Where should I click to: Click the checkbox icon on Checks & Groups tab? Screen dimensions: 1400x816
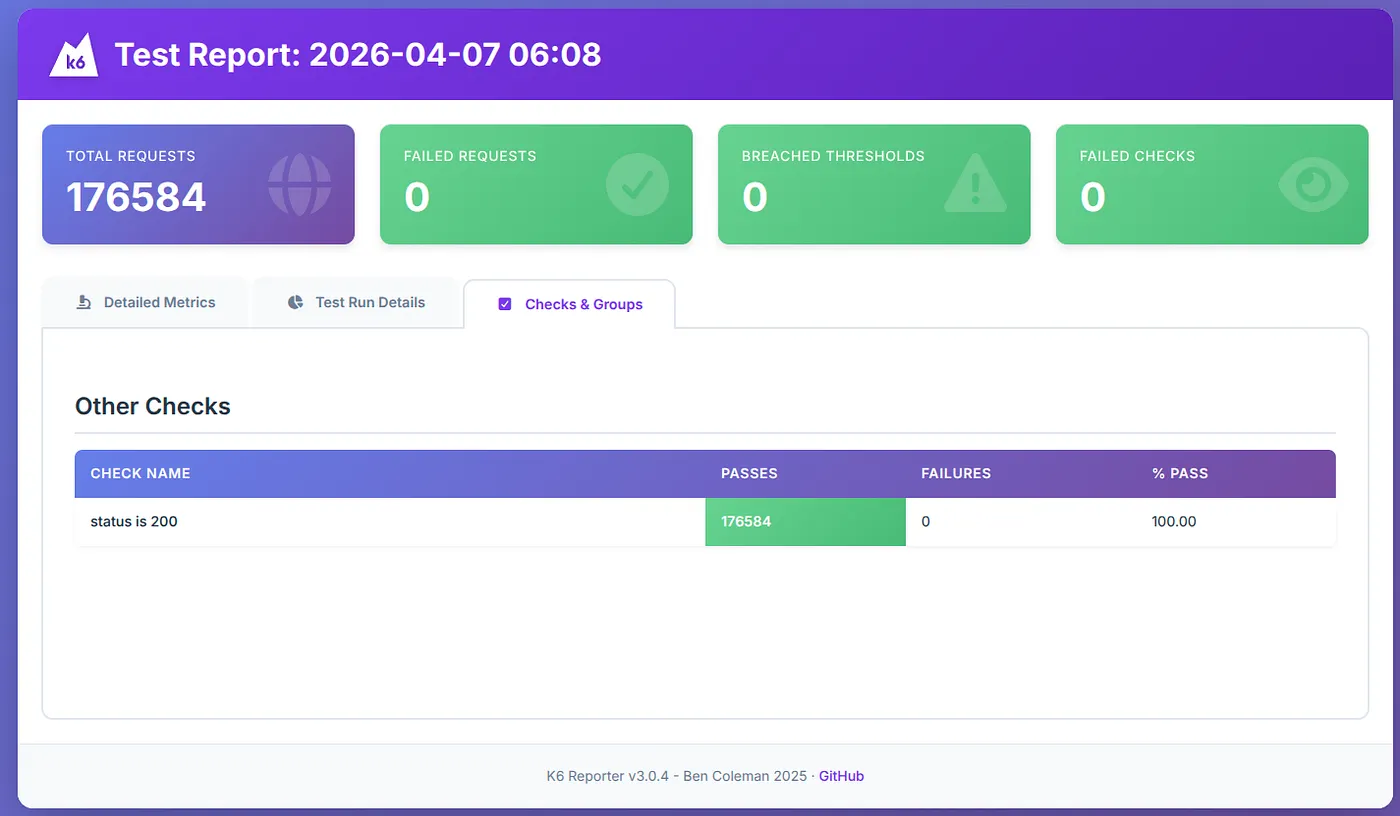tap(505, 304)
